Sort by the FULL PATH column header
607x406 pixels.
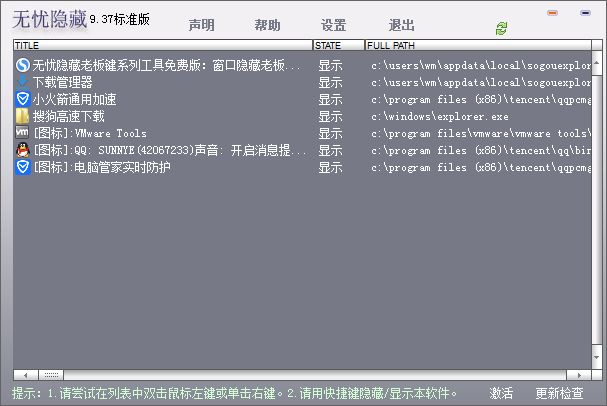[x=478, y=45]
